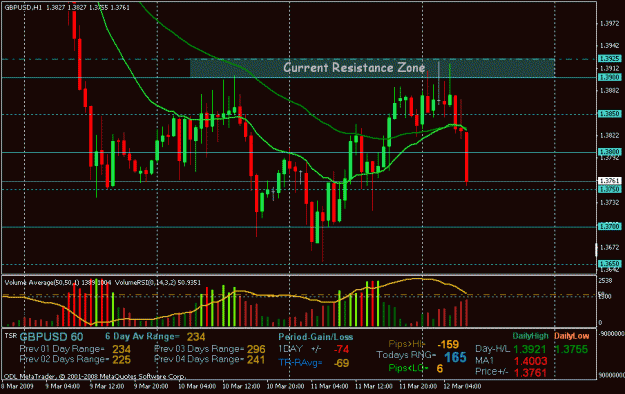Click the 'TR-RAvg=' label
Screen dimensions: 625x394
(x=300, y=363)
